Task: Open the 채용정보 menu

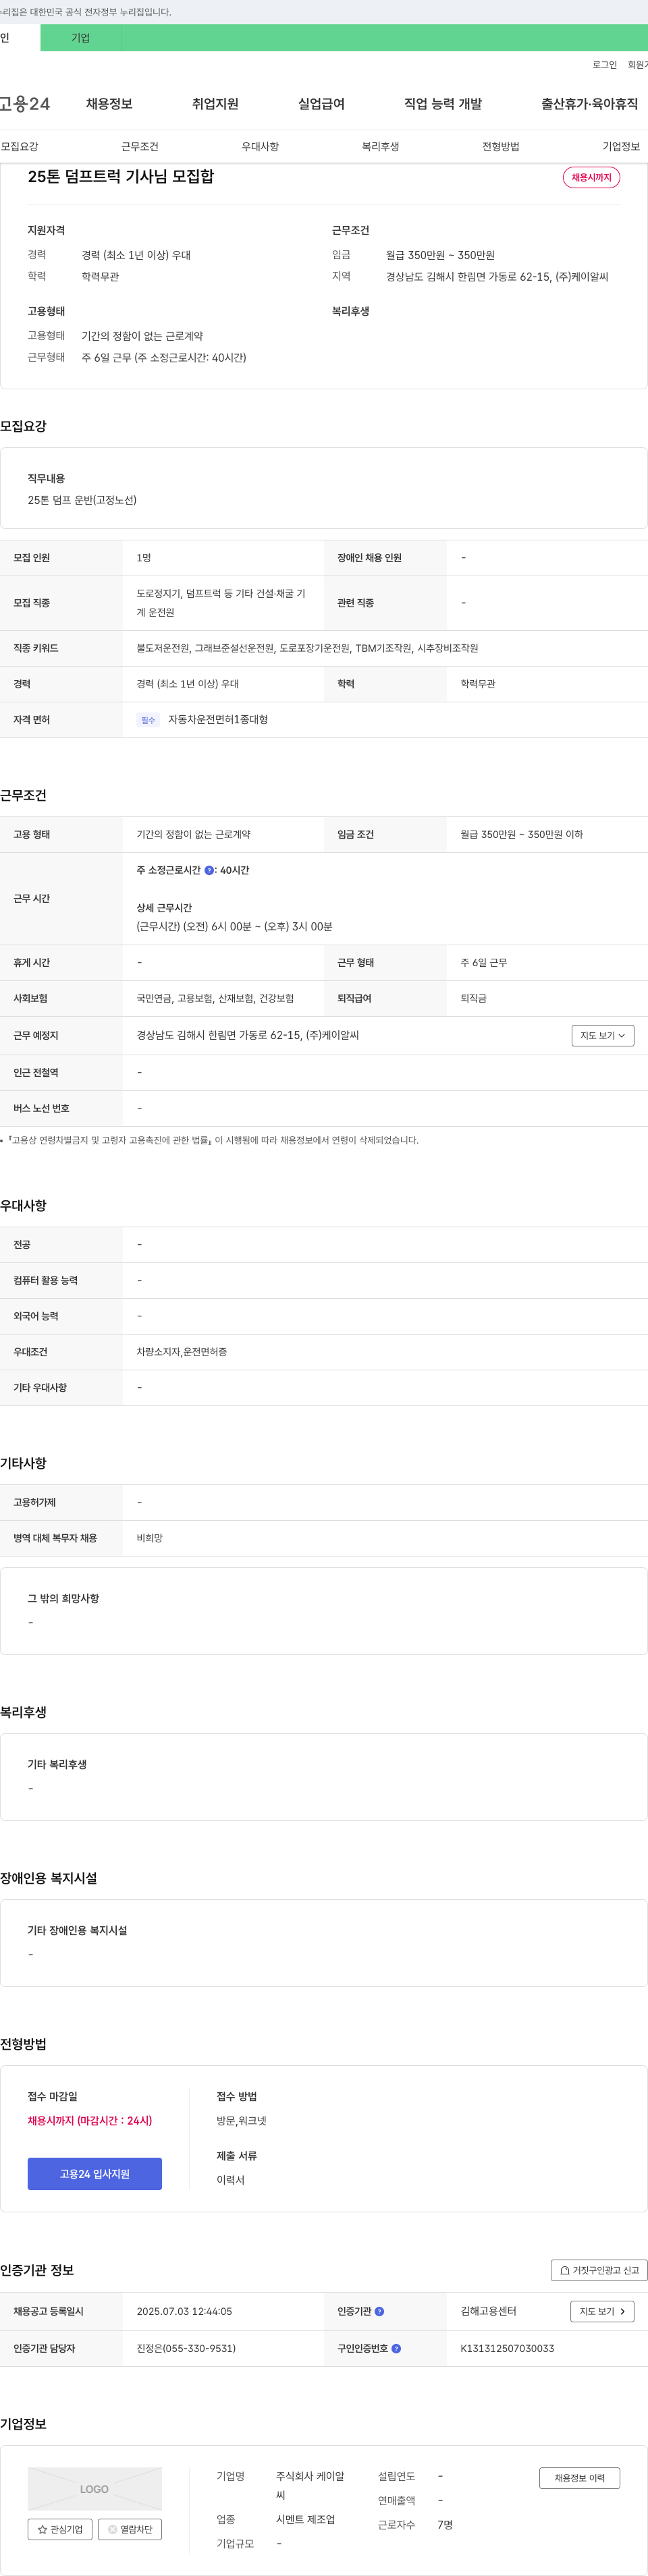Action: [109, 104]
